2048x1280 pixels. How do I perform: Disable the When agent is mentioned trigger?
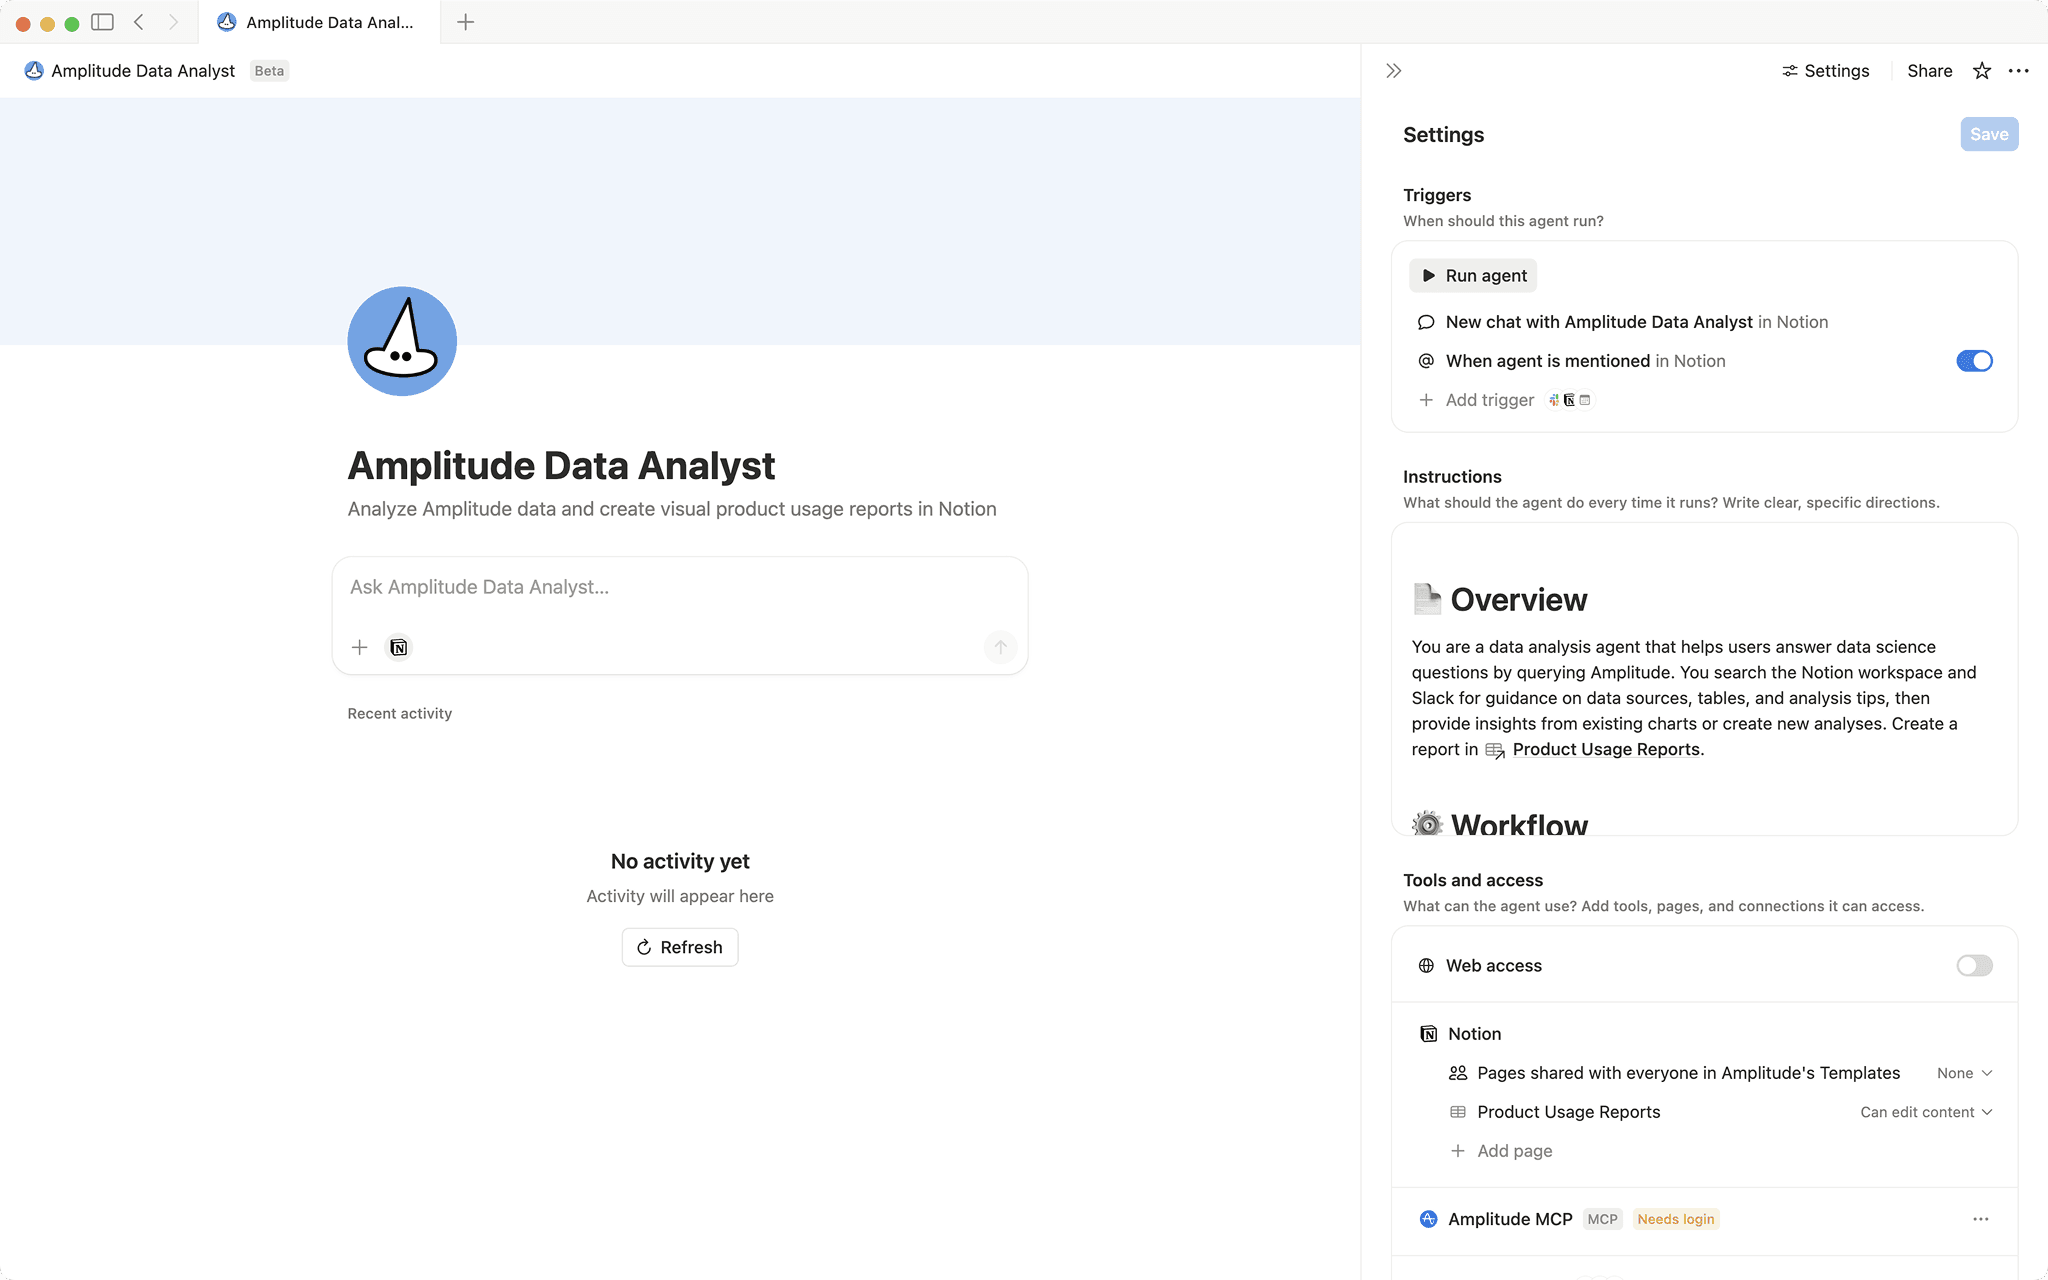(x=1973, y=360)
